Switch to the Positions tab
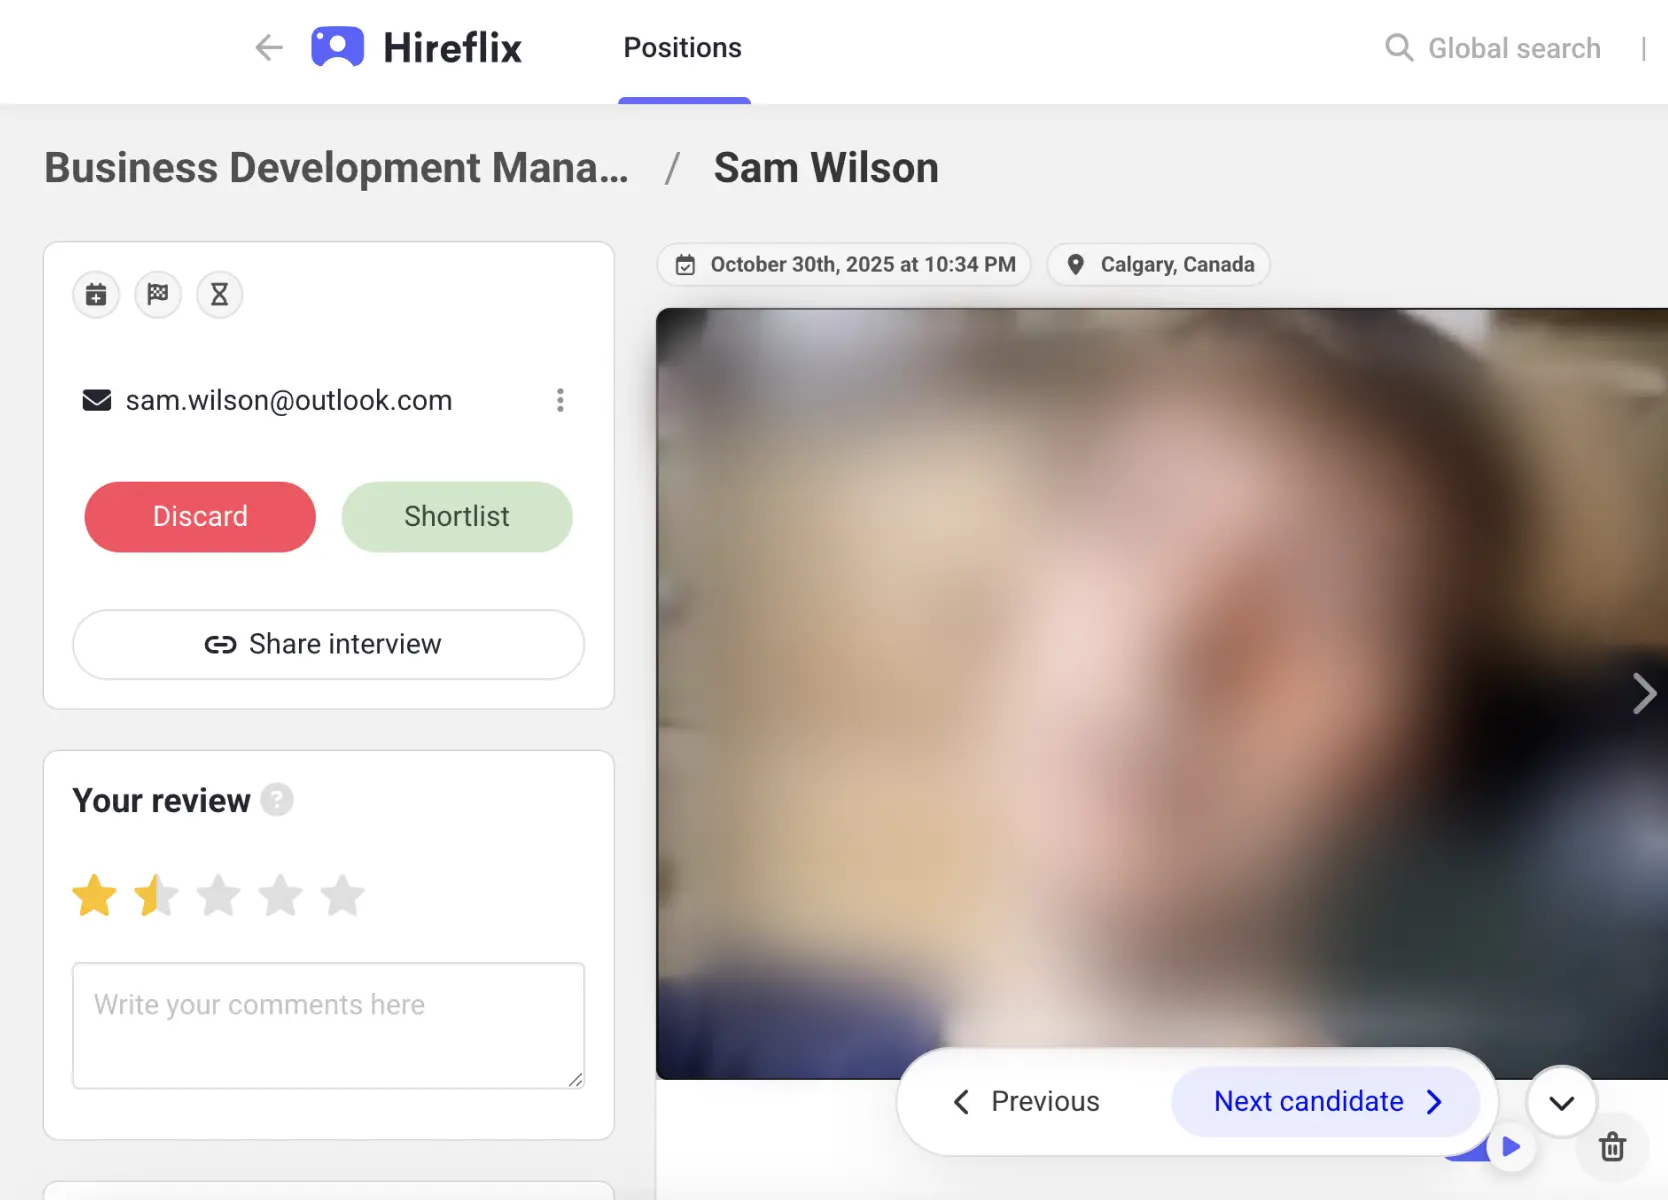Screen dimensions: 1668x1200 click(x=682, y=47)
